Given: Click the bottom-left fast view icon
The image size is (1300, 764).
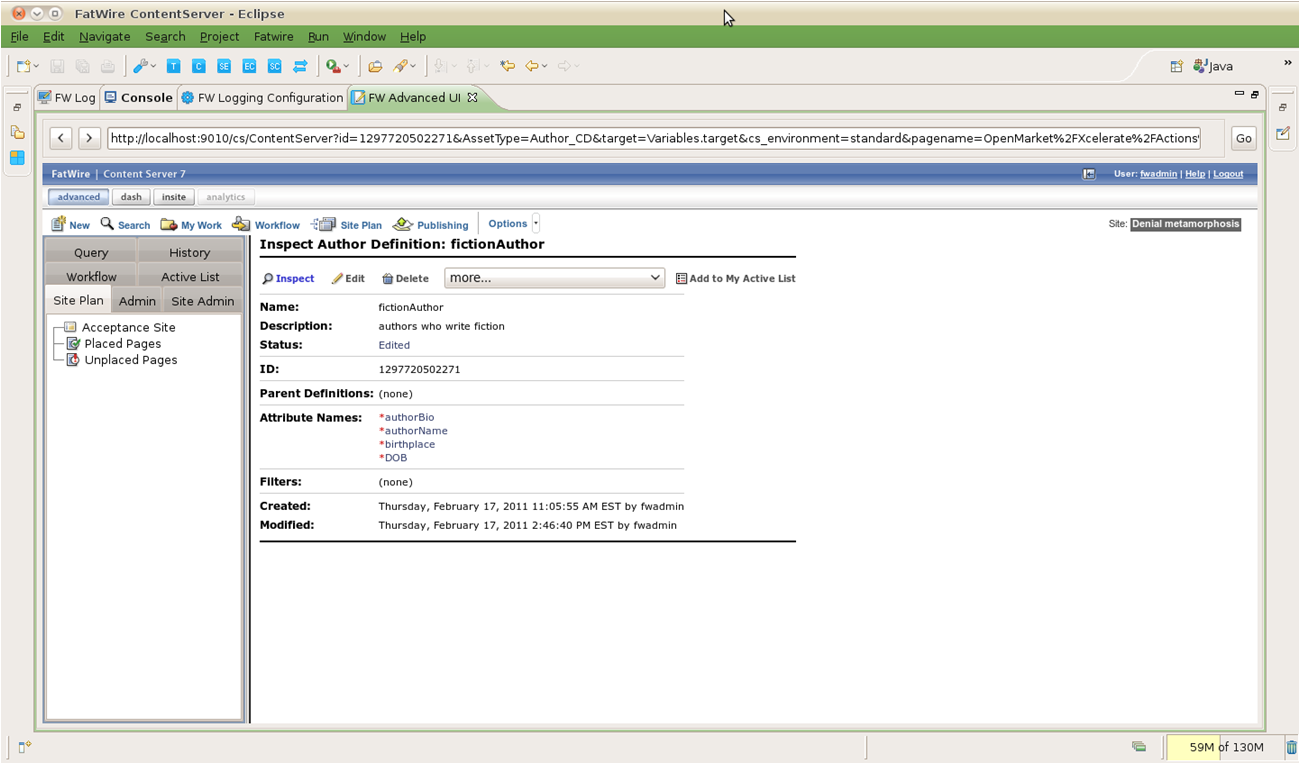Looking at the screenshot, I should (24, 747).
